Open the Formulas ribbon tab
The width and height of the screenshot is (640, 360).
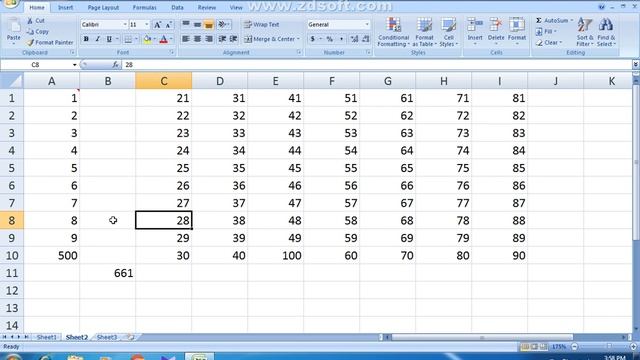coord(144,7)
